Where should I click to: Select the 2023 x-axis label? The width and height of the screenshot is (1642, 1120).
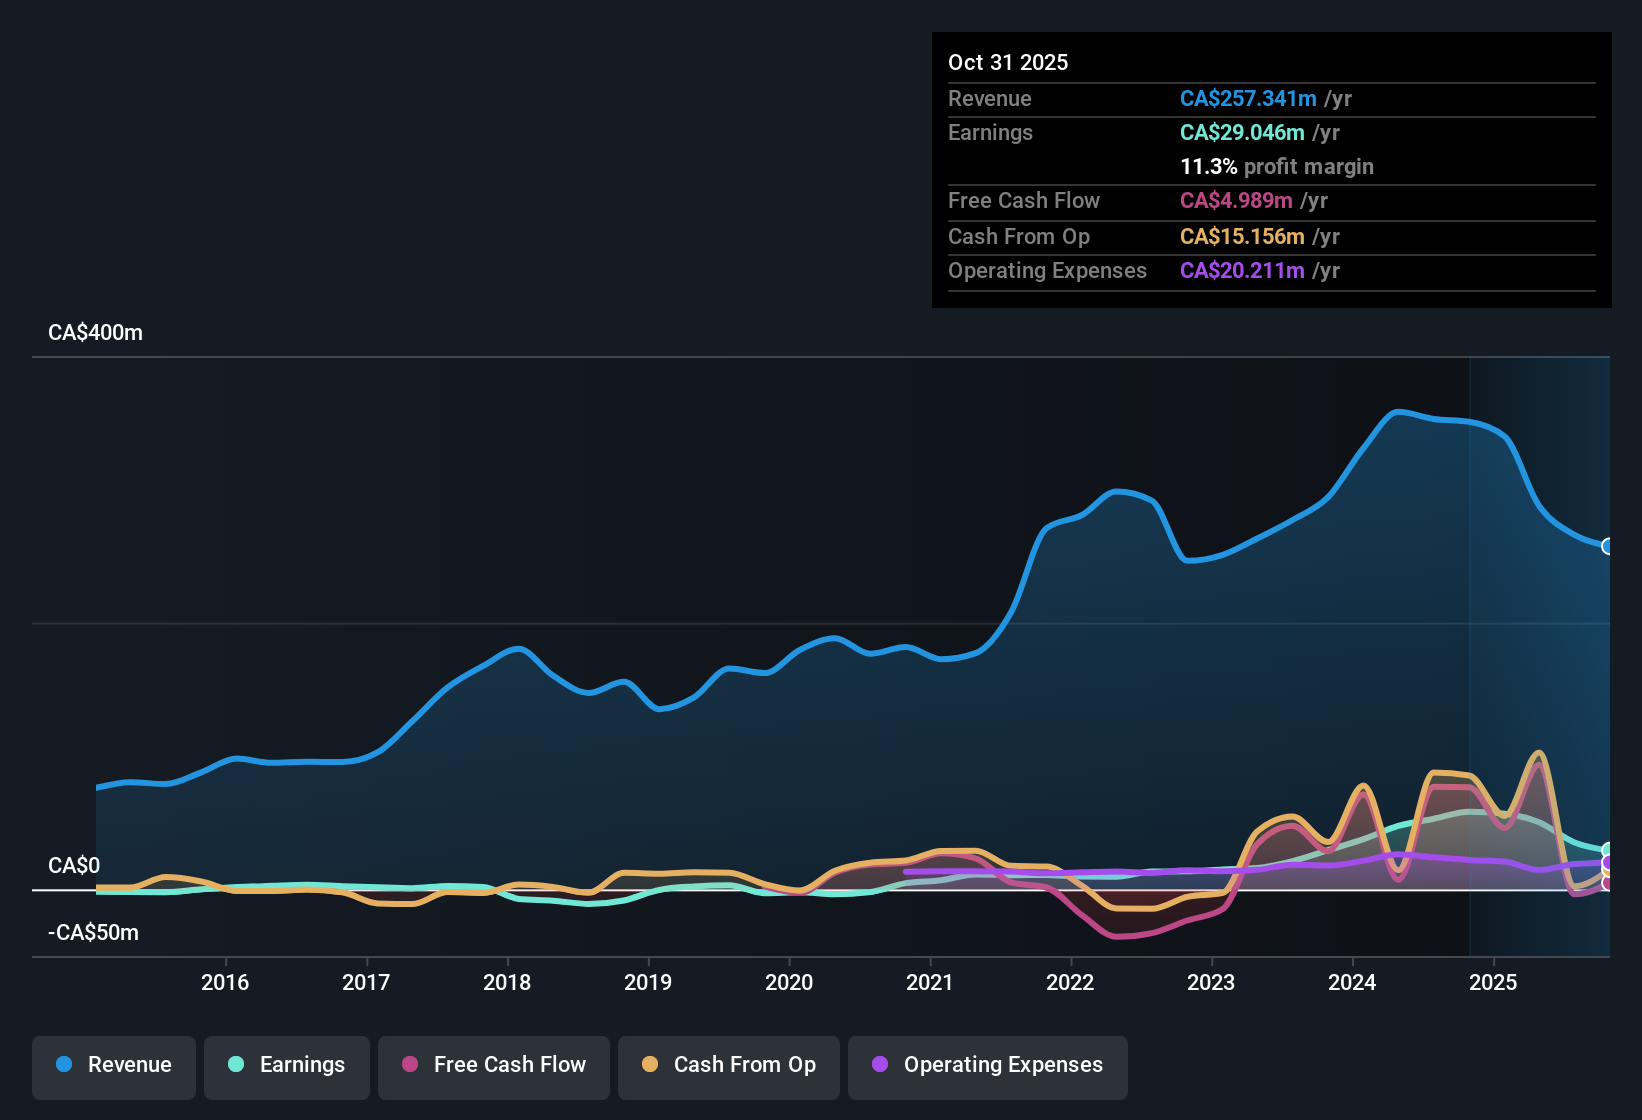[1211, 982]
